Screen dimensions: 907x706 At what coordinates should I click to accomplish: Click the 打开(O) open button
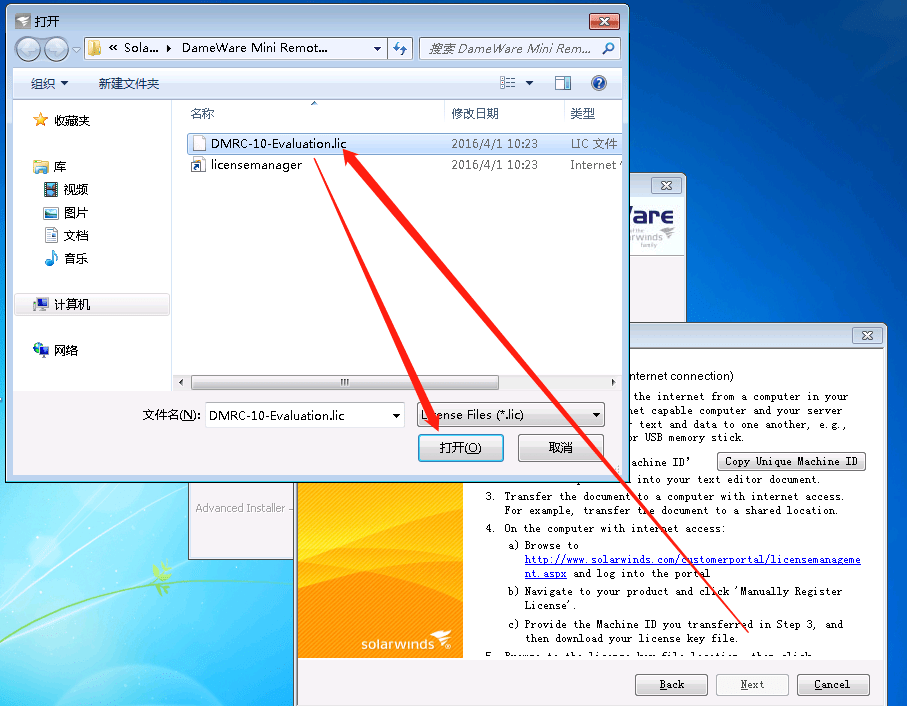(460, 448)
